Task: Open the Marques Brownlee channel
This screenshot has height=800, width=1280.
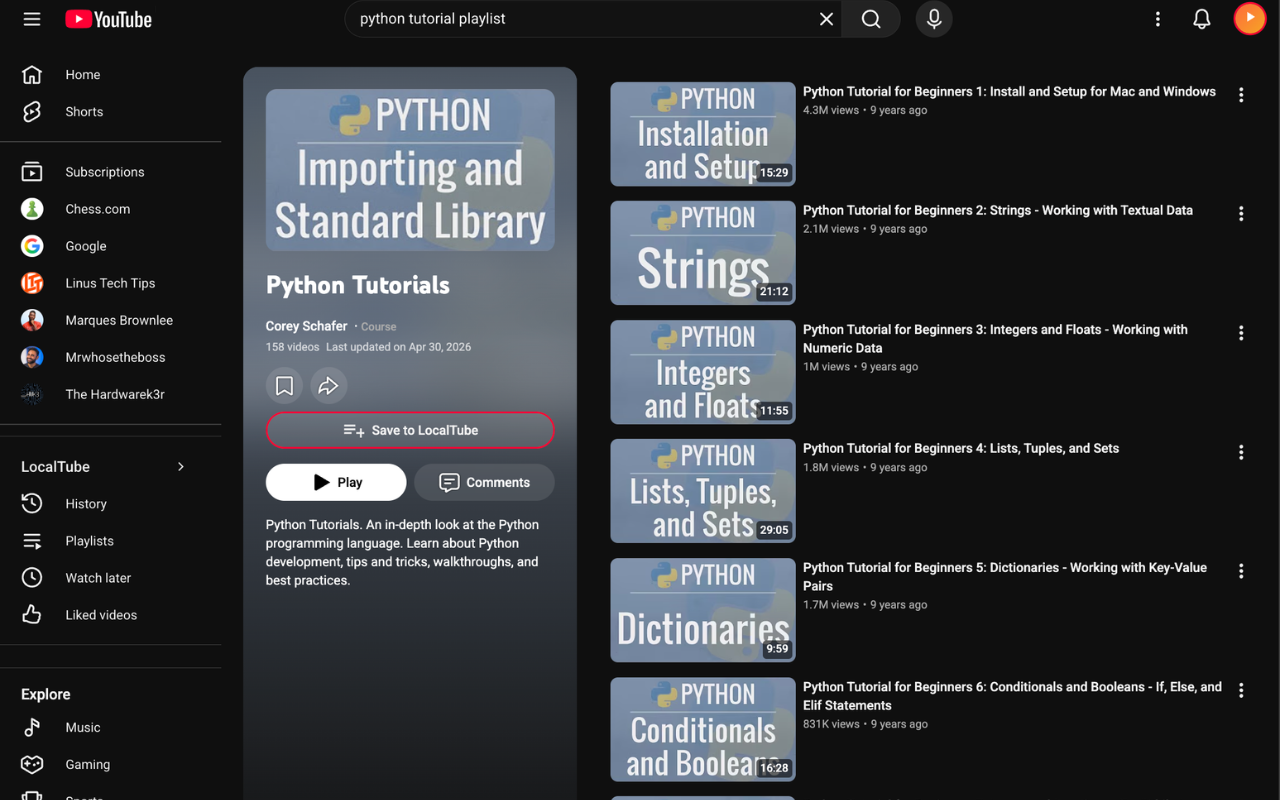Action: pos(110,320)
